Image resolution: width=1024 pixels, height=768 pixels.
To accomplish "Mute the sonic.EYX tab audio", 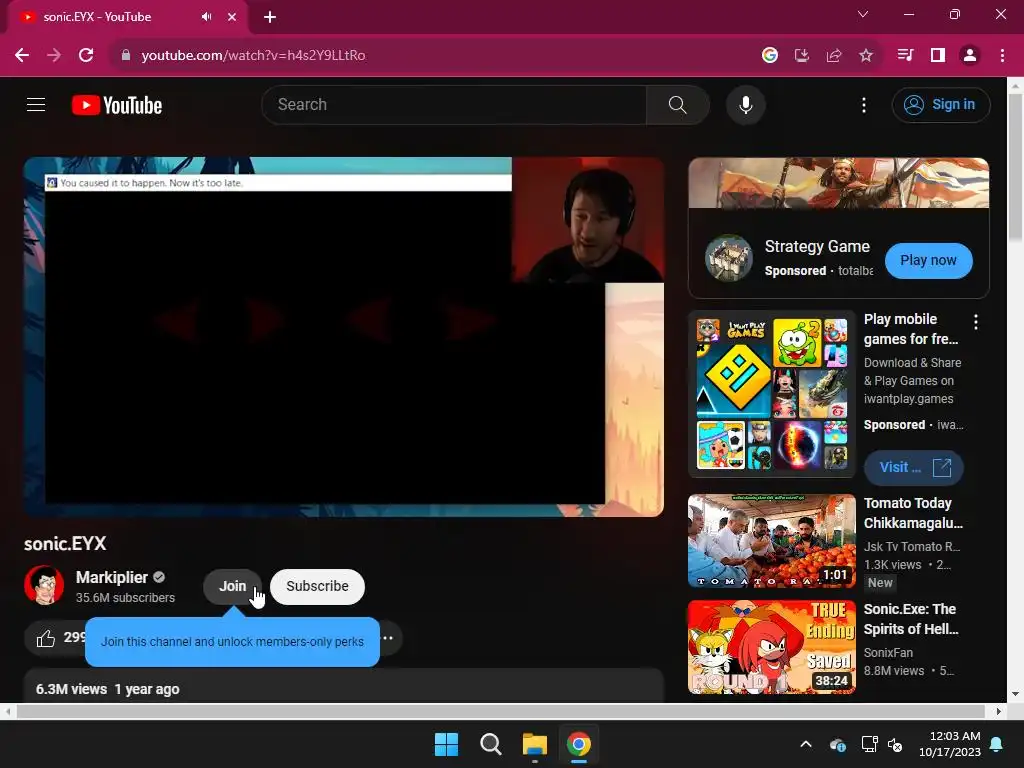I will [206, 17].
